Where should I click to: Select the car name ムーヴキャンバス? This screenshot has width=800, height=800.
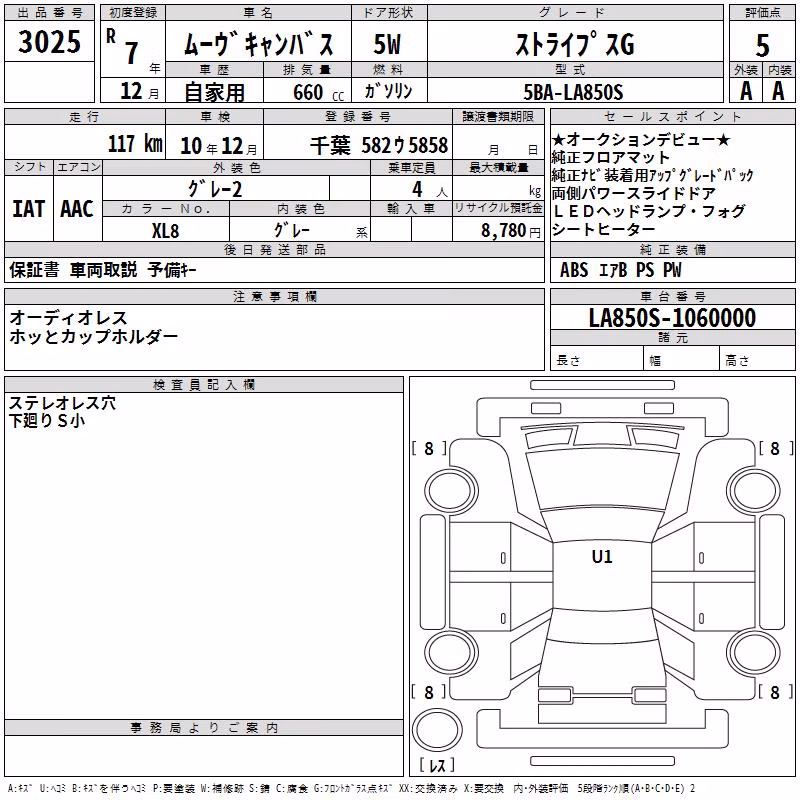click(x=259, y=44)
